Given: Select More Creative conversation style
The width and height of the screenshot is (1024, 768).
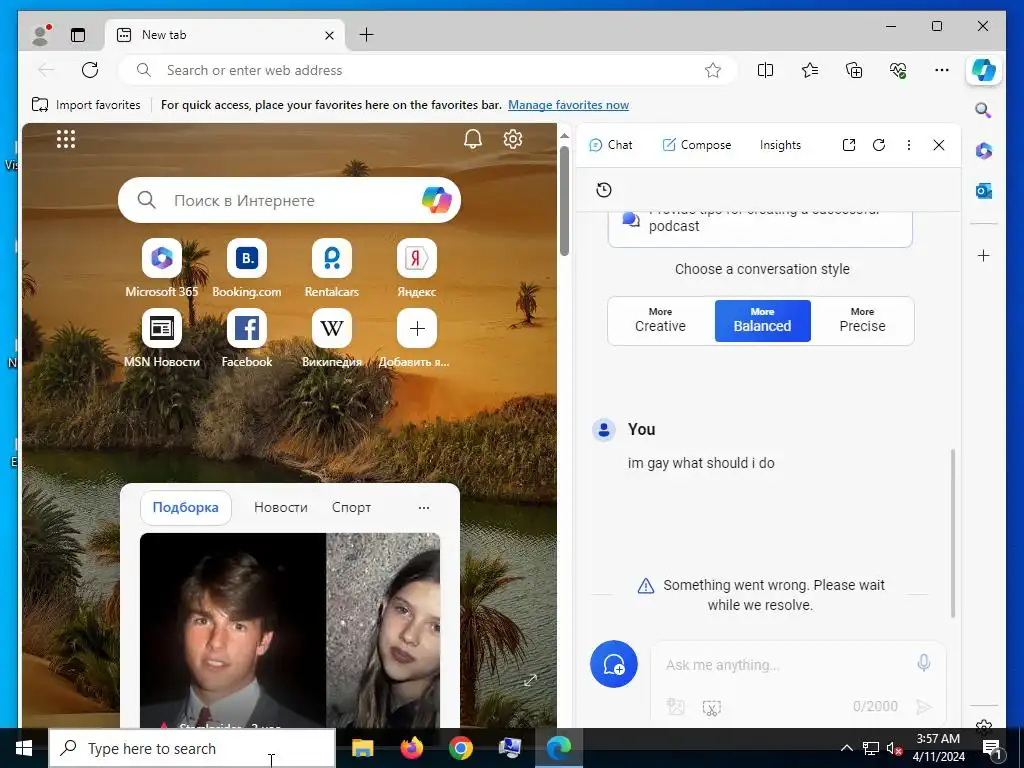Looking at the screenshot, I should coord(660,321).
